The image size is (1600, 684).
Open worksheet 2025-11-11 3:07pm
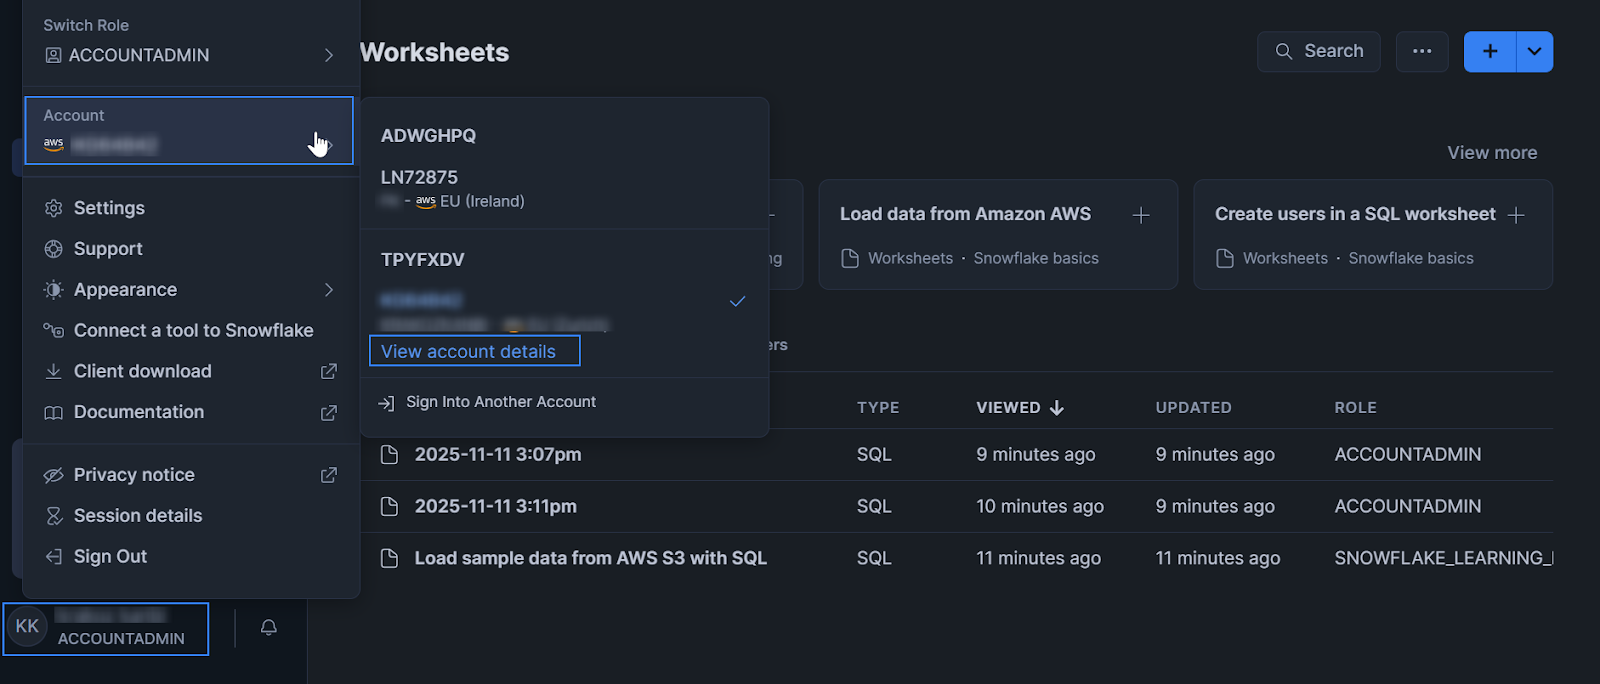pyautogui.click(x=498, y=455)
